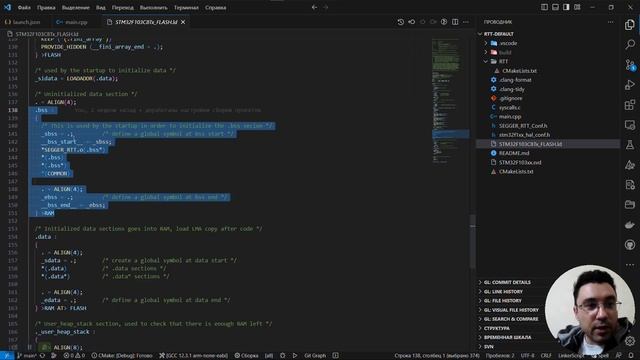
Task: Open the Docker whale view
Action: tap(630, 225)
